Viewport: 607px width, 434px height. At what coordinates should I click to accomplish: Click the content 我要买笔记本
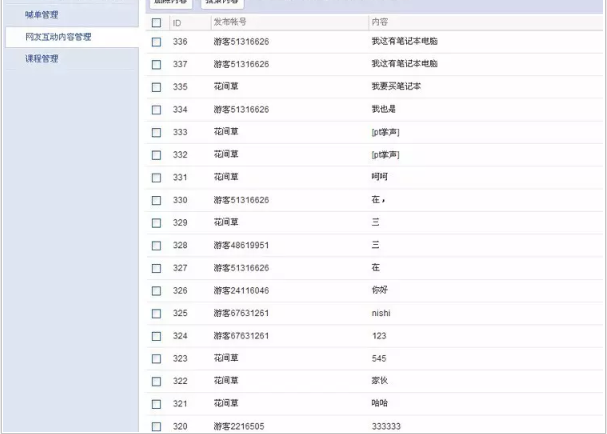coord(396,86)
